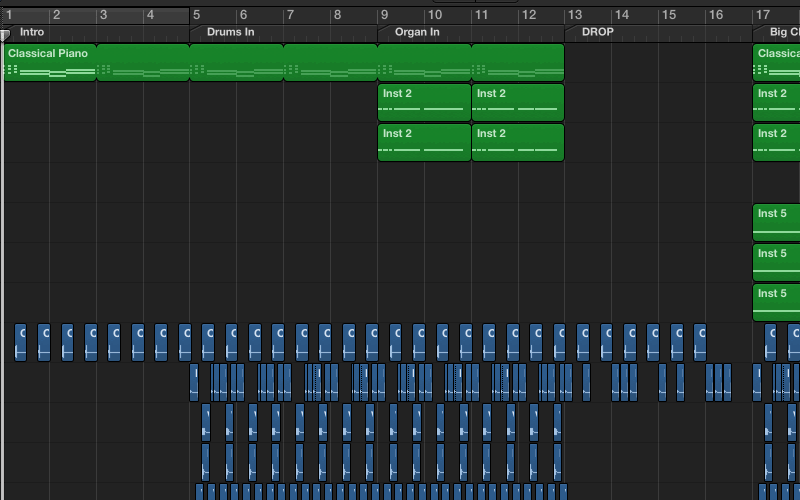This screenshot has height=500, width=800.
Task: Click bar number 9 in the ruler
Action: [385, 15]
